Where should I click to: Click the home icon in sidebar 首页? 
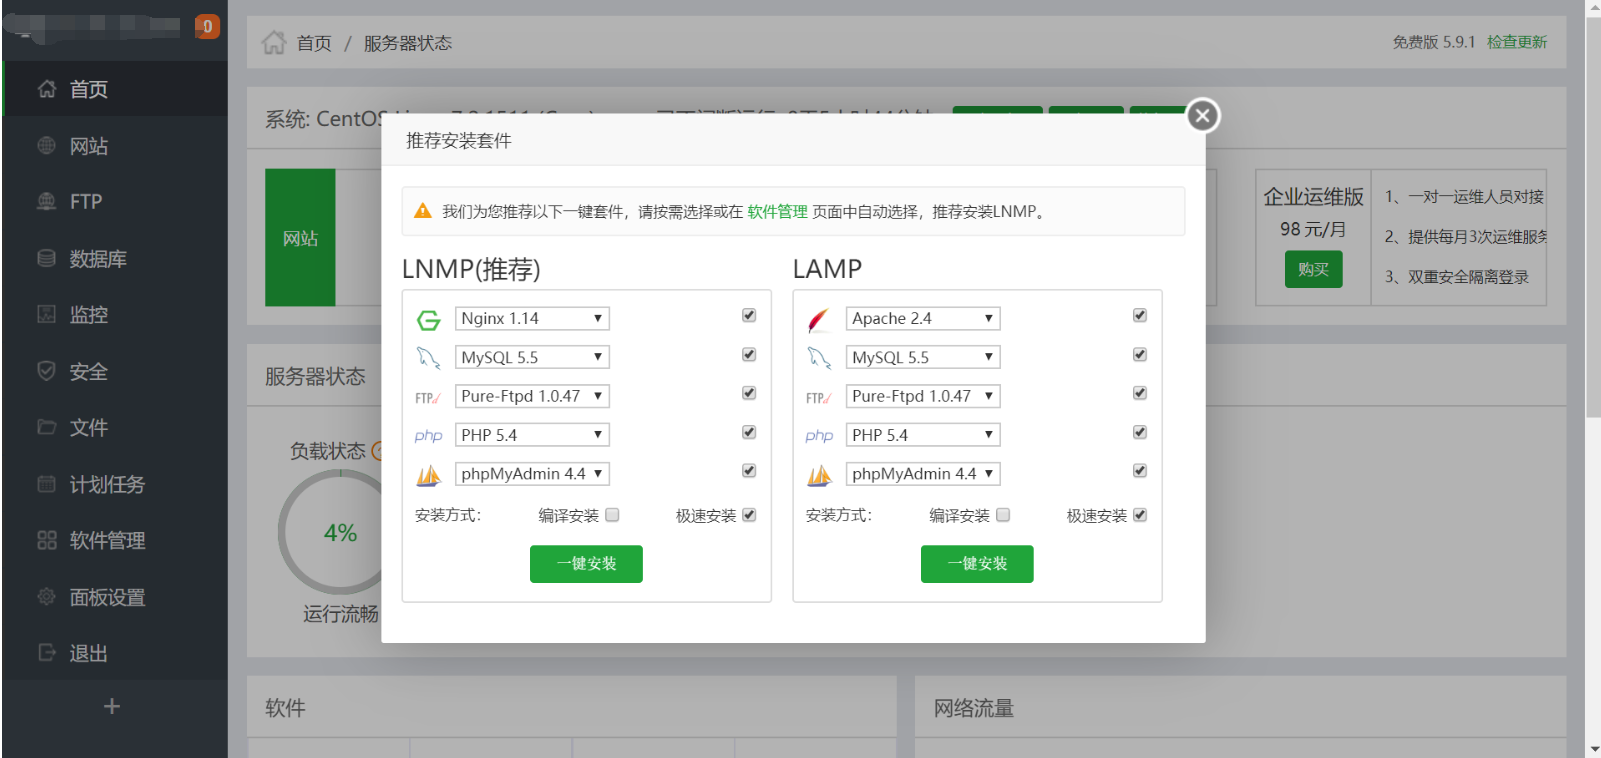47,89
